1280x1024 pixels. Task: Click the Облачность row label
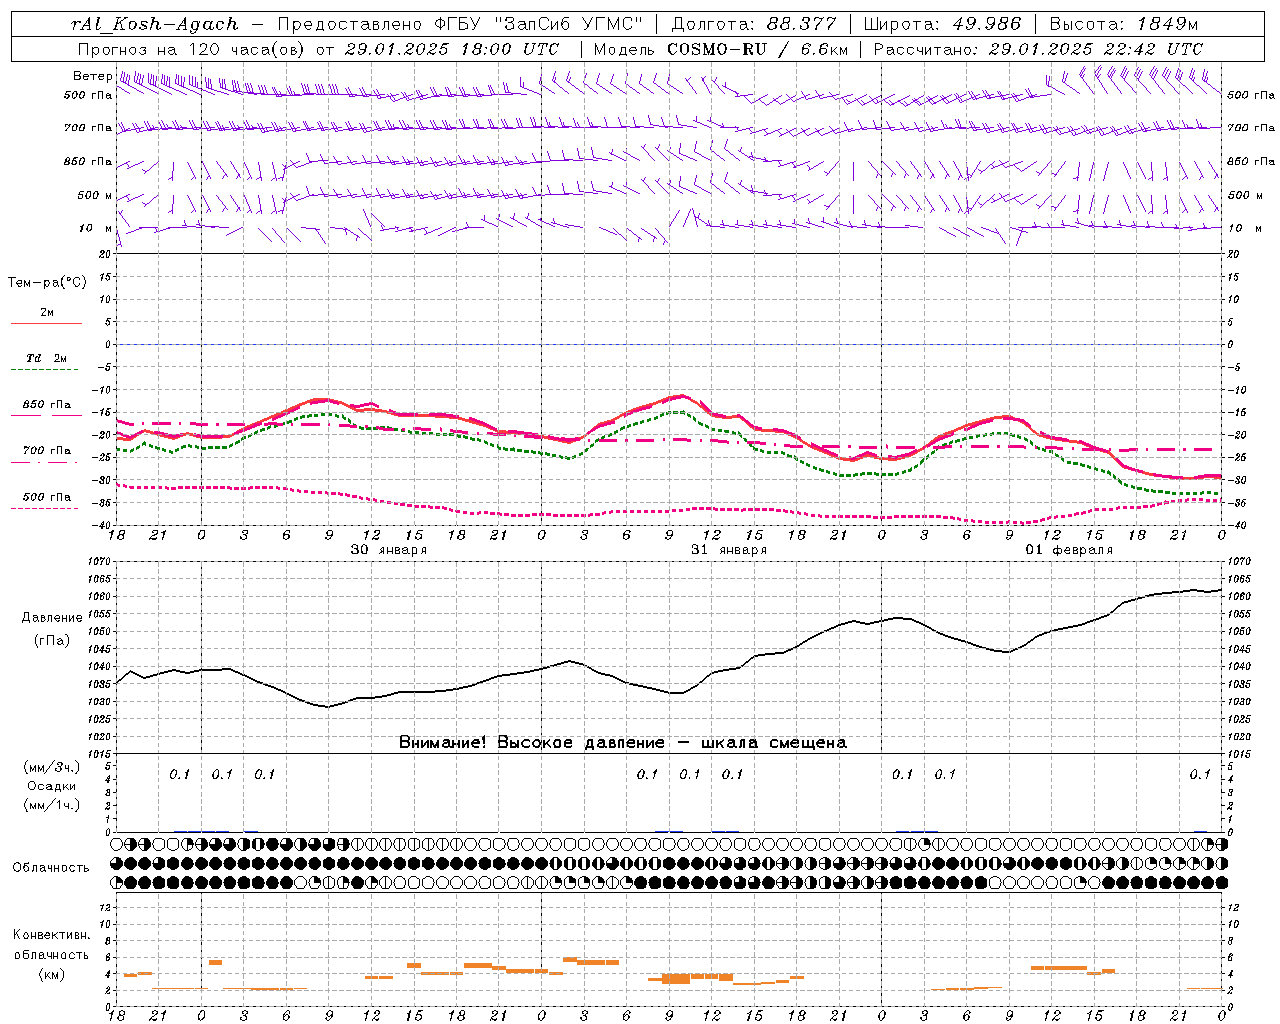pos(51,868)
